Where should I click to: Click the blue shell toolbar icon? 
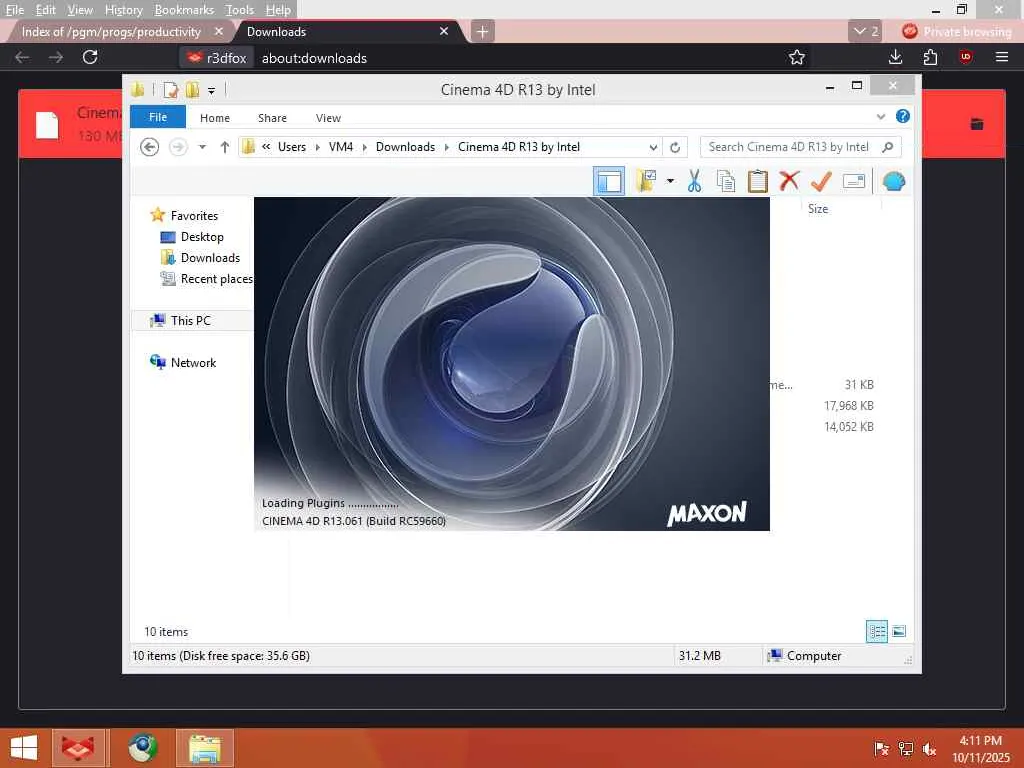[893, 181]
